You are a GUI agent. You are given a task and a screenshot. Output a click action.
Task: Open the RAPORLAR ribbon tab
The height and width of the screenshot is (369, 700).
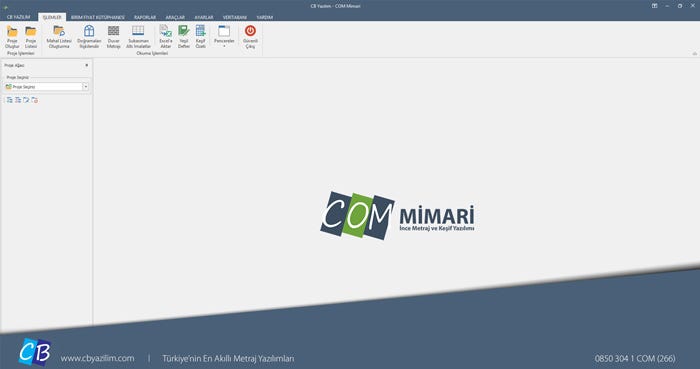point(145,17)
